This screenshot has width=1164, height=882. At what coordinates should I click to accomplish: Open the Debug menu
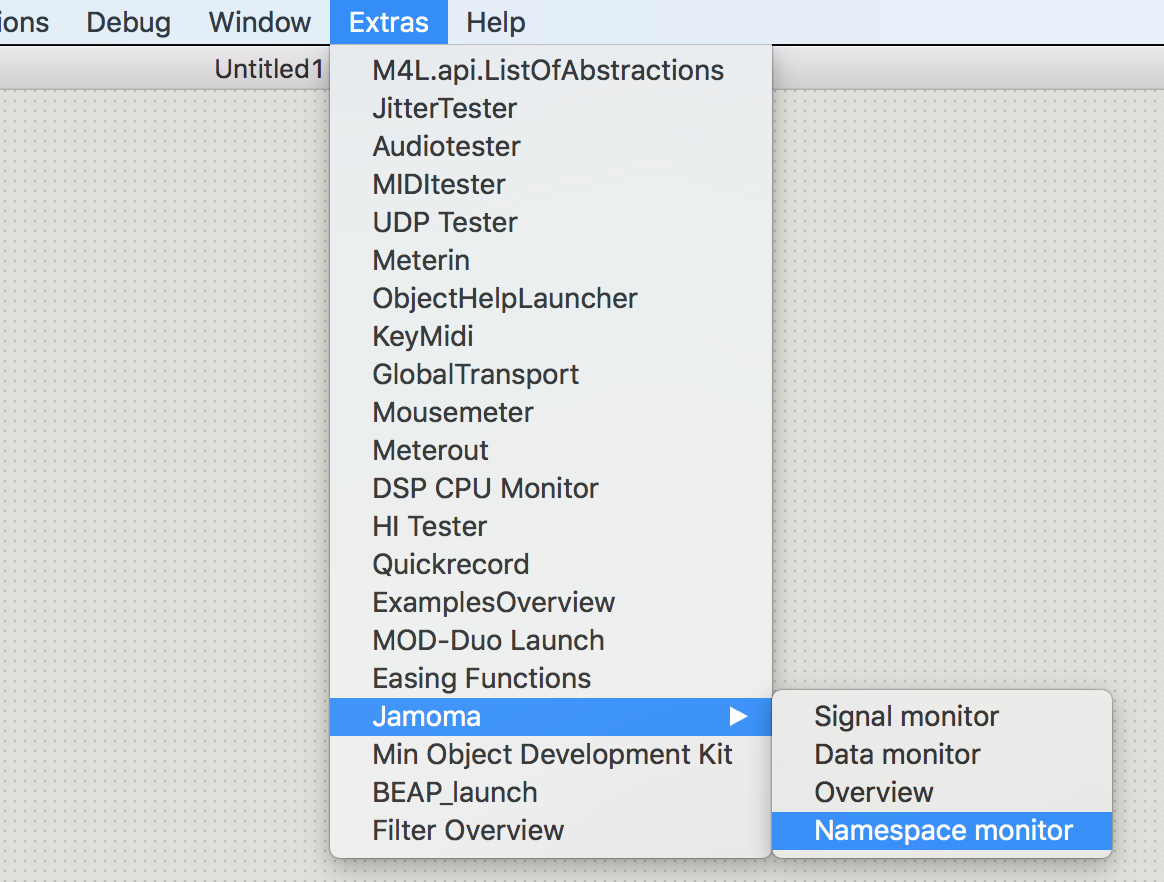128,22
